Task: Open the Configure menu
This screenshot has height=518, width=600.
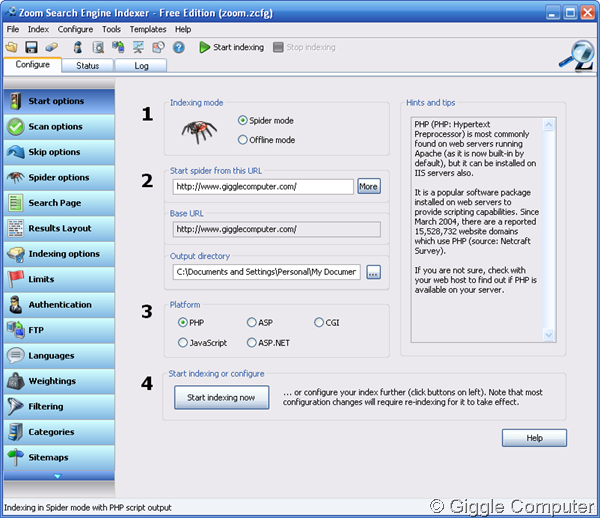Action: pos(75,29)
